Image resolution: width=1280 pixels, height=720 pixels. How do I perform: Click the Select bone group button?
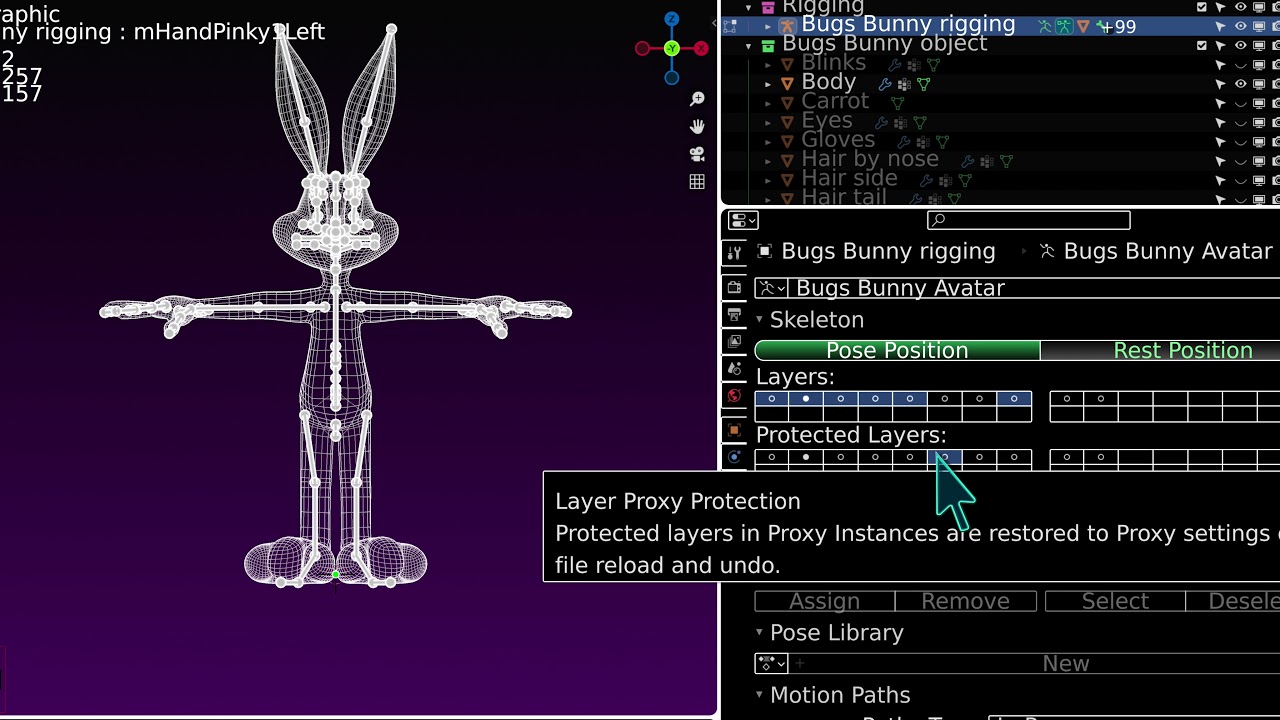(1115, 601)
